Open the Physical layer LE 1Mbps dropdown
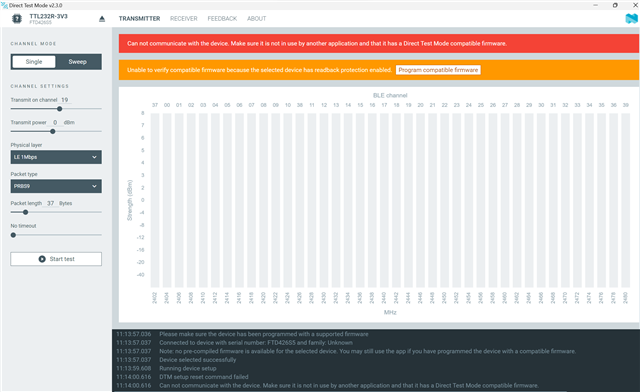The image size is (640, 392). coord(56,157)
